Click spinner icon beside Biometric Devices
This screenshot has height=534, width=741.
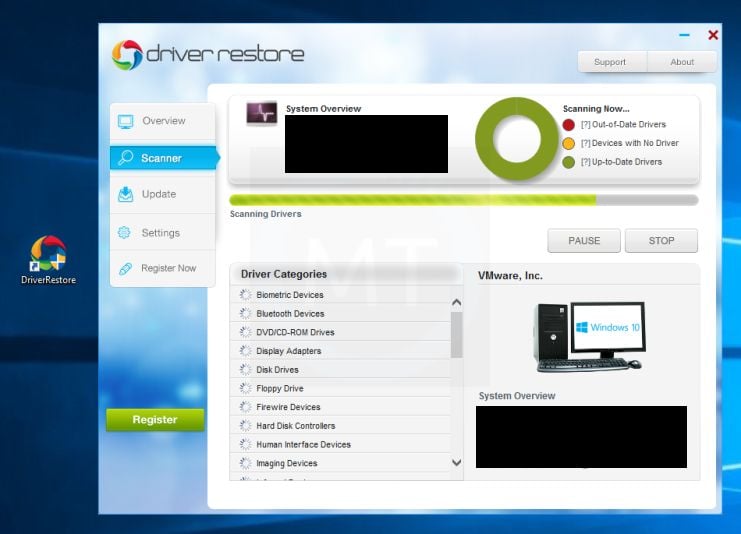click(x=245, y=295)
